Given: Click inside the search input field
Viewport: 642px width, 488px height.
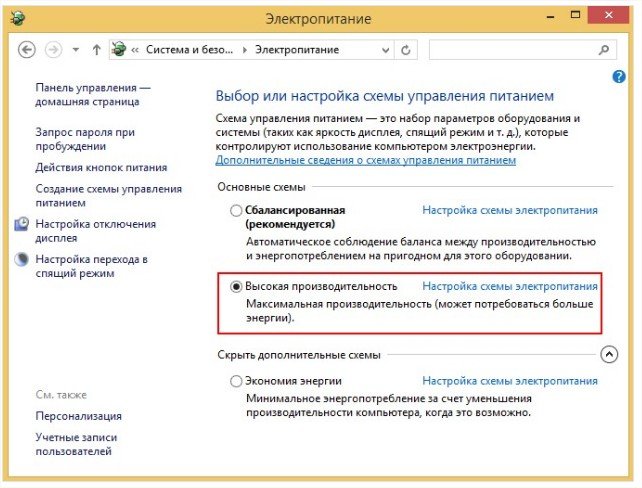Looking at the screenshot, I should [510, 49].
